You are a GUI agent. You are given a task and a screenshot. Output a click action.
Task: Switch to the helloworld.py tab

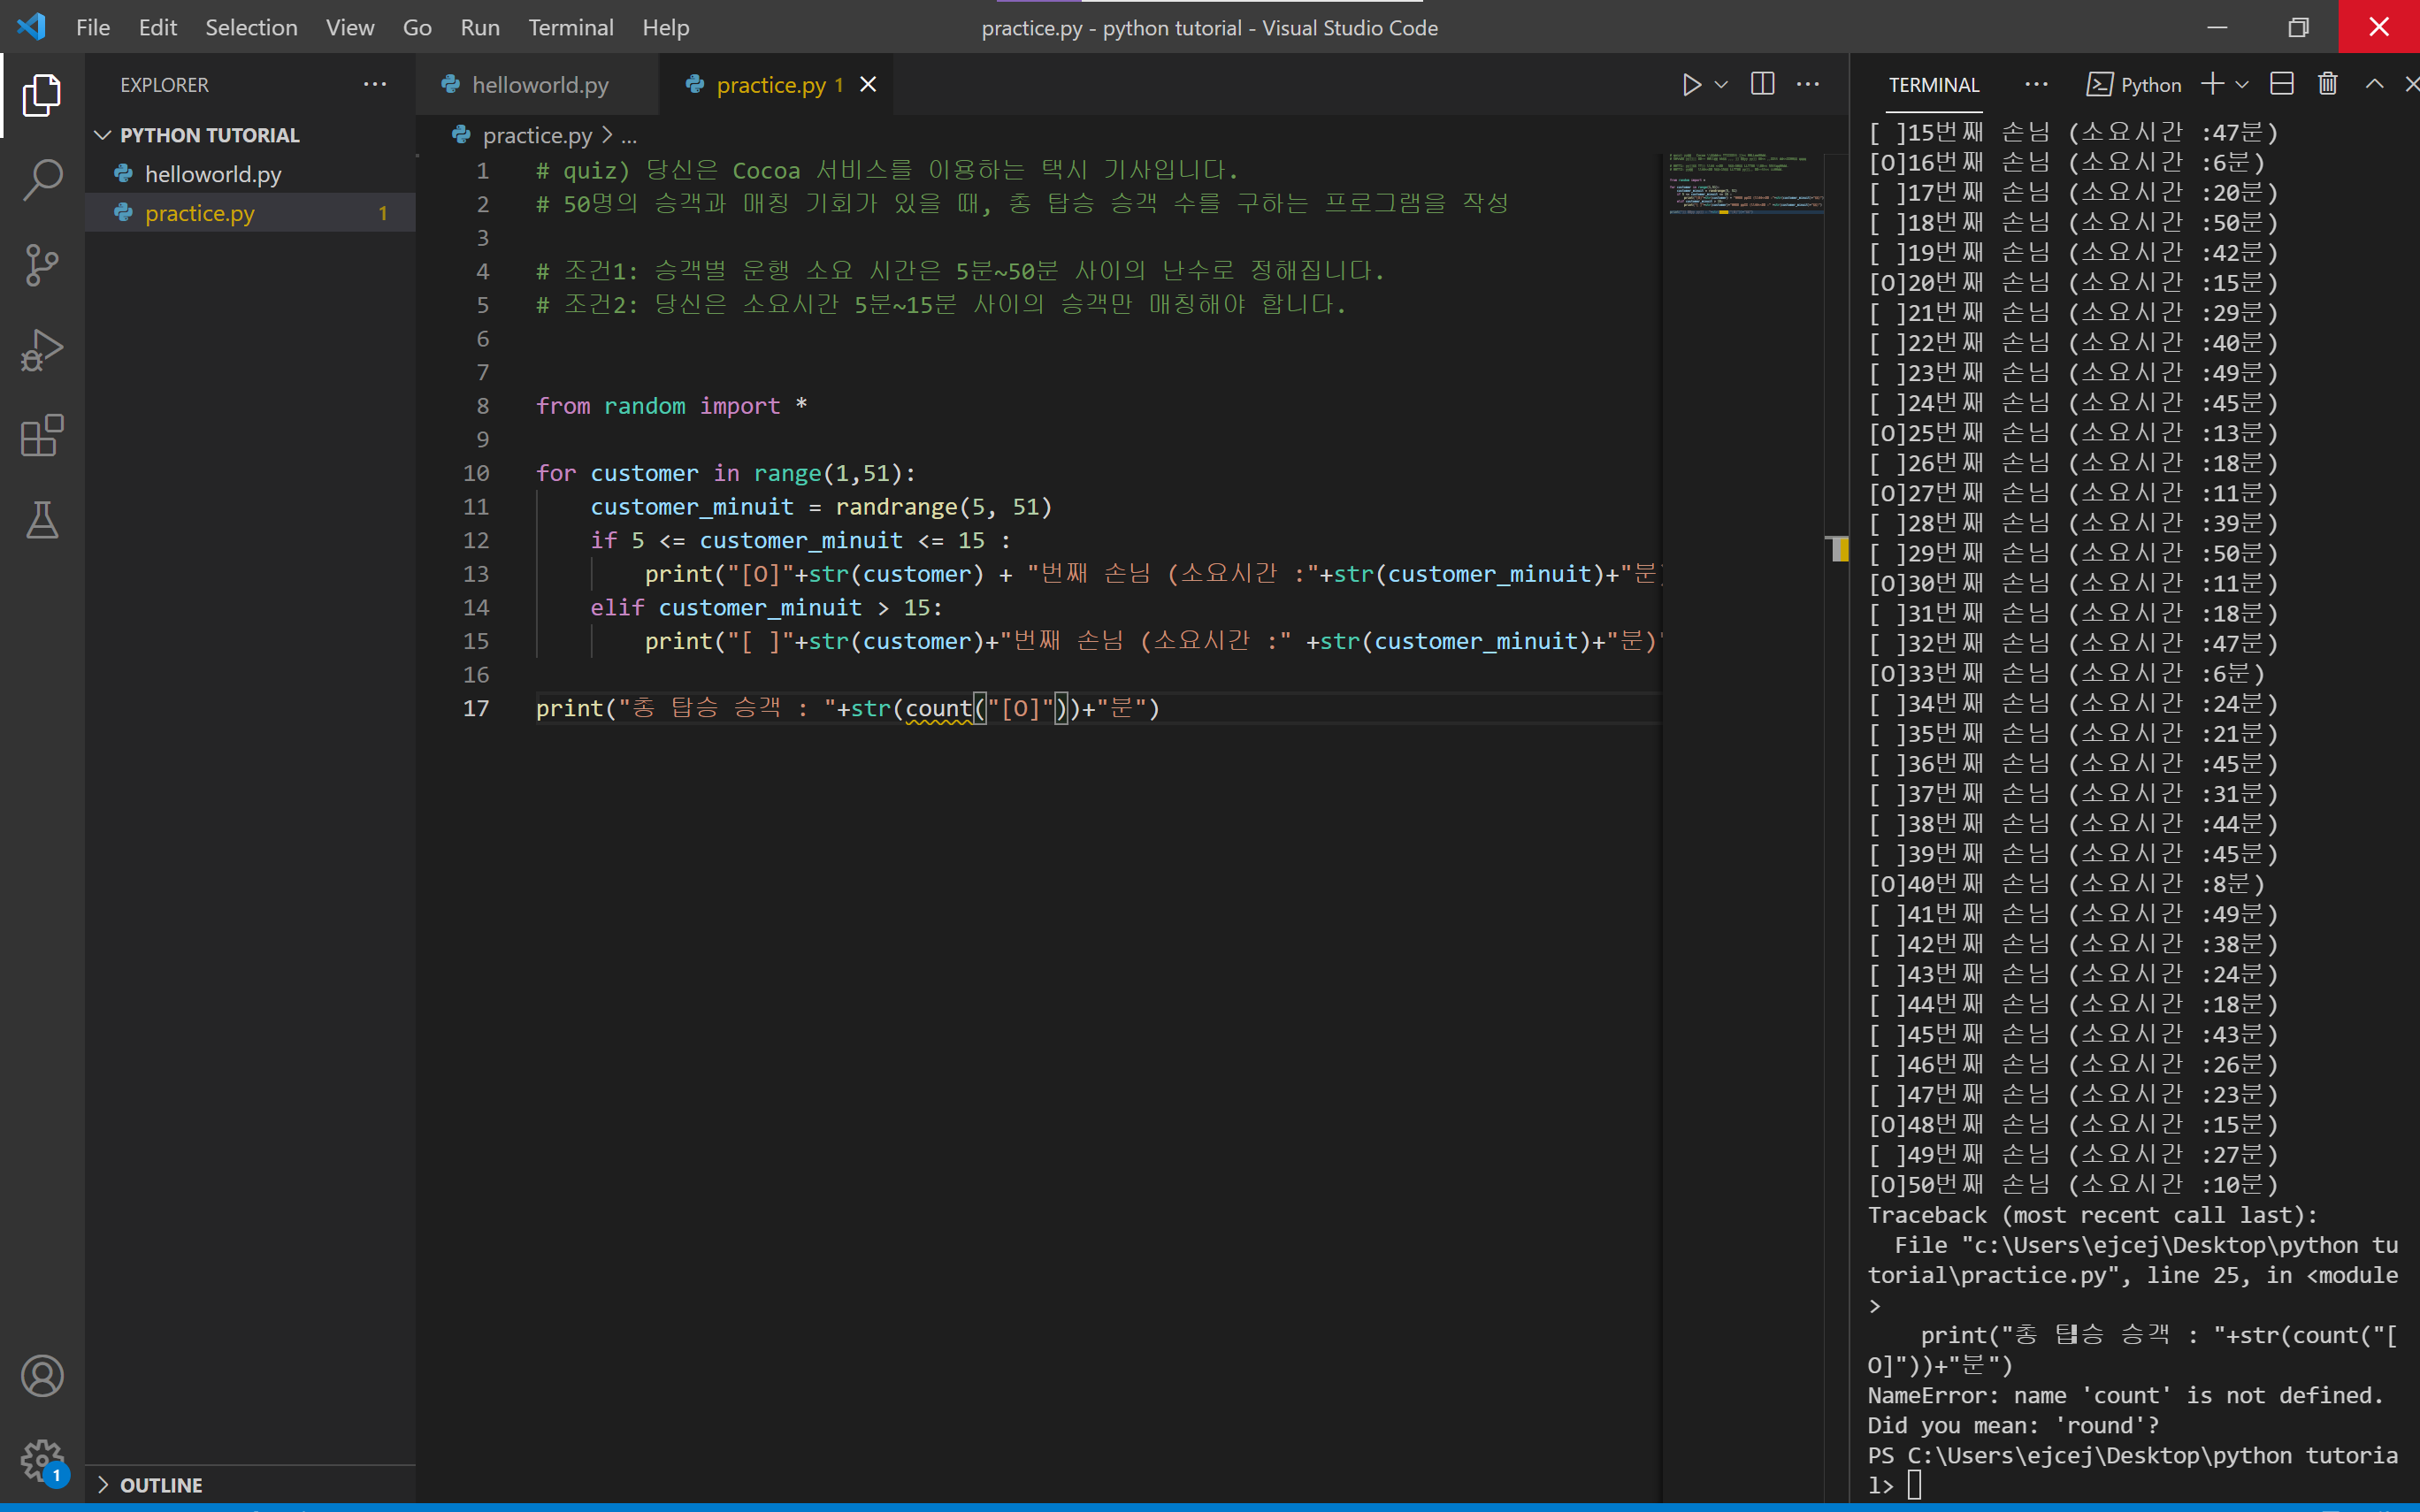point(539,85)
